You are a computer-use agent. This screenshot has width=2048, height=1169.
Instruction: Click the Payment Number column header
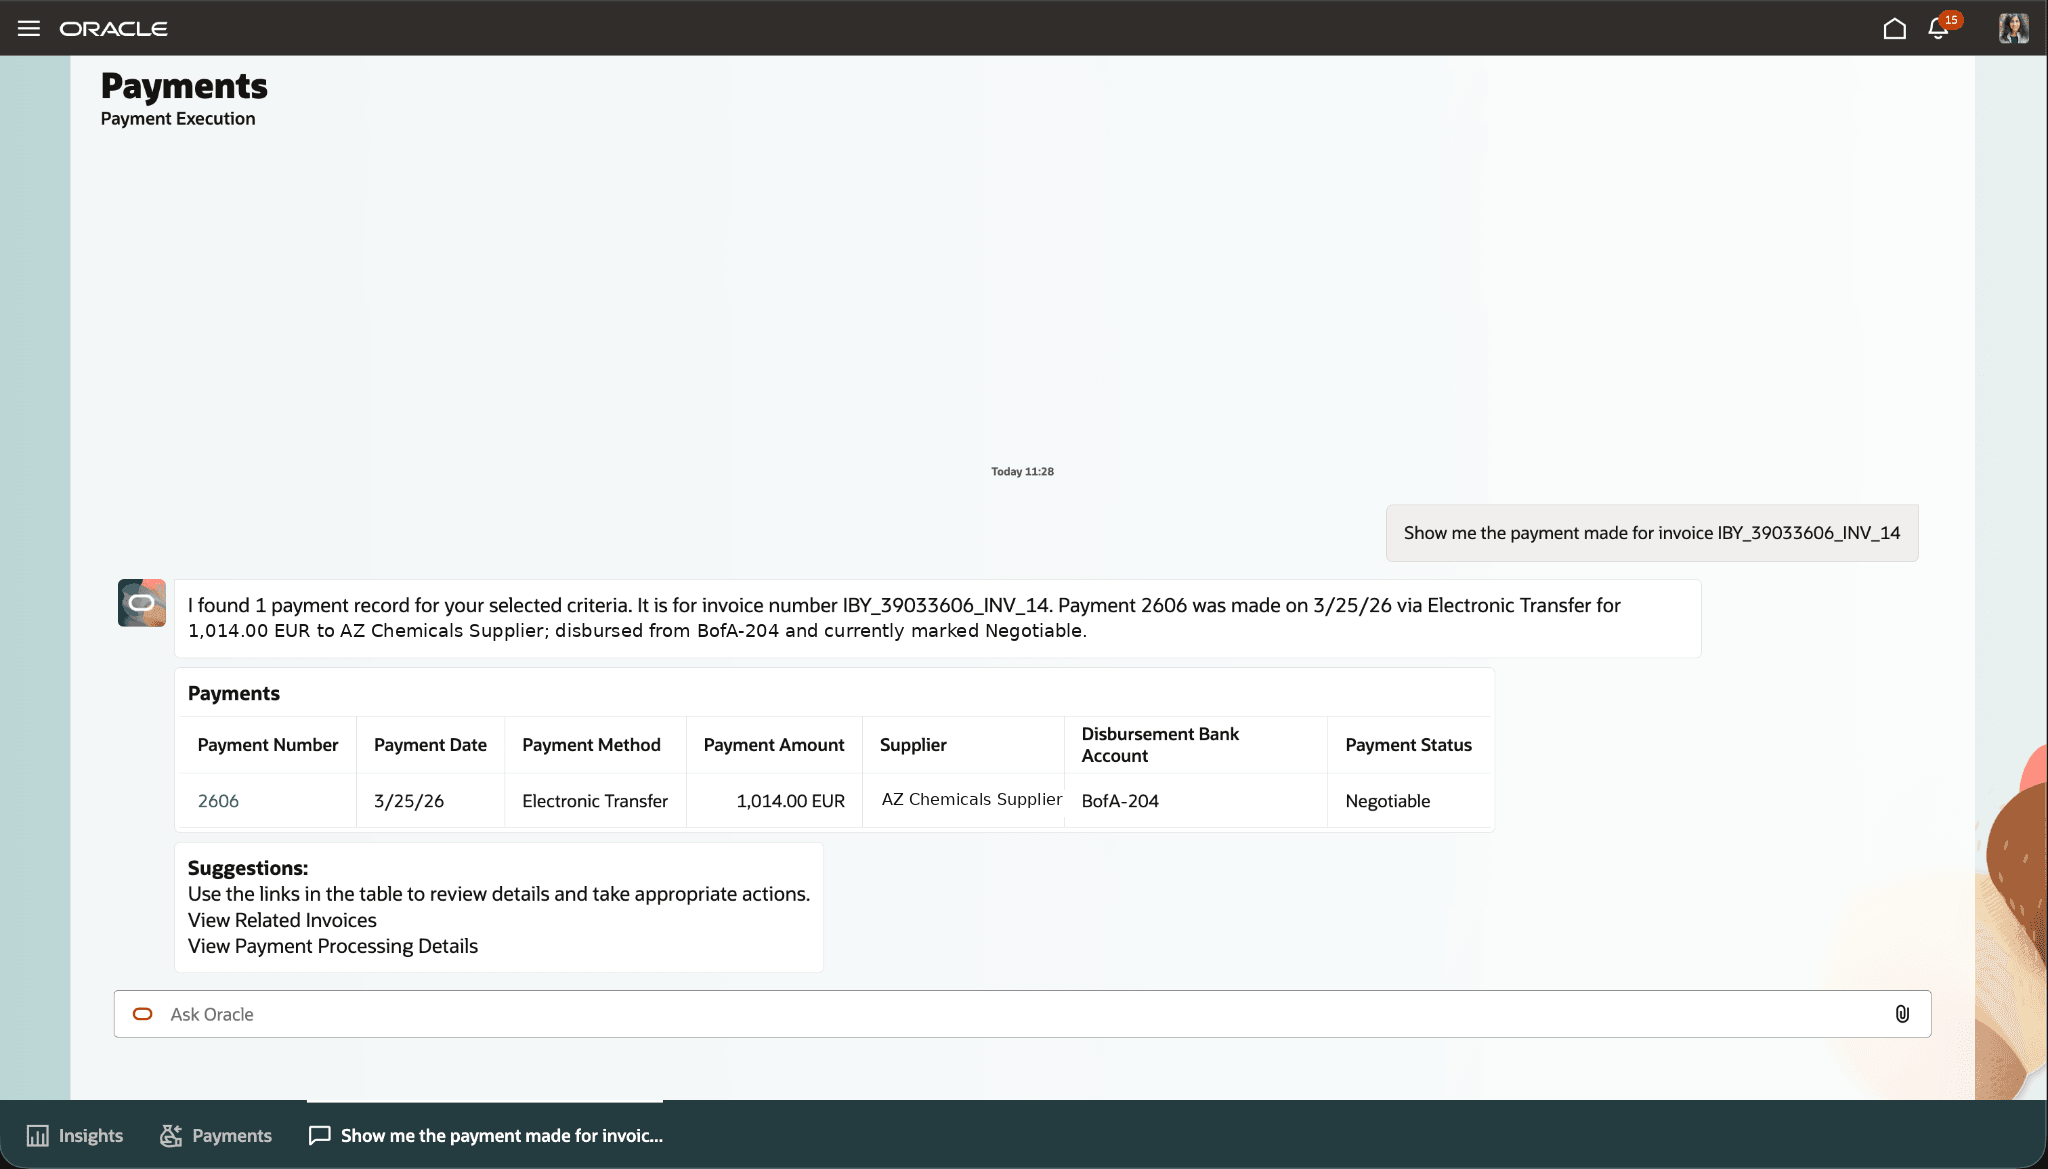click(x=268, y=745)
